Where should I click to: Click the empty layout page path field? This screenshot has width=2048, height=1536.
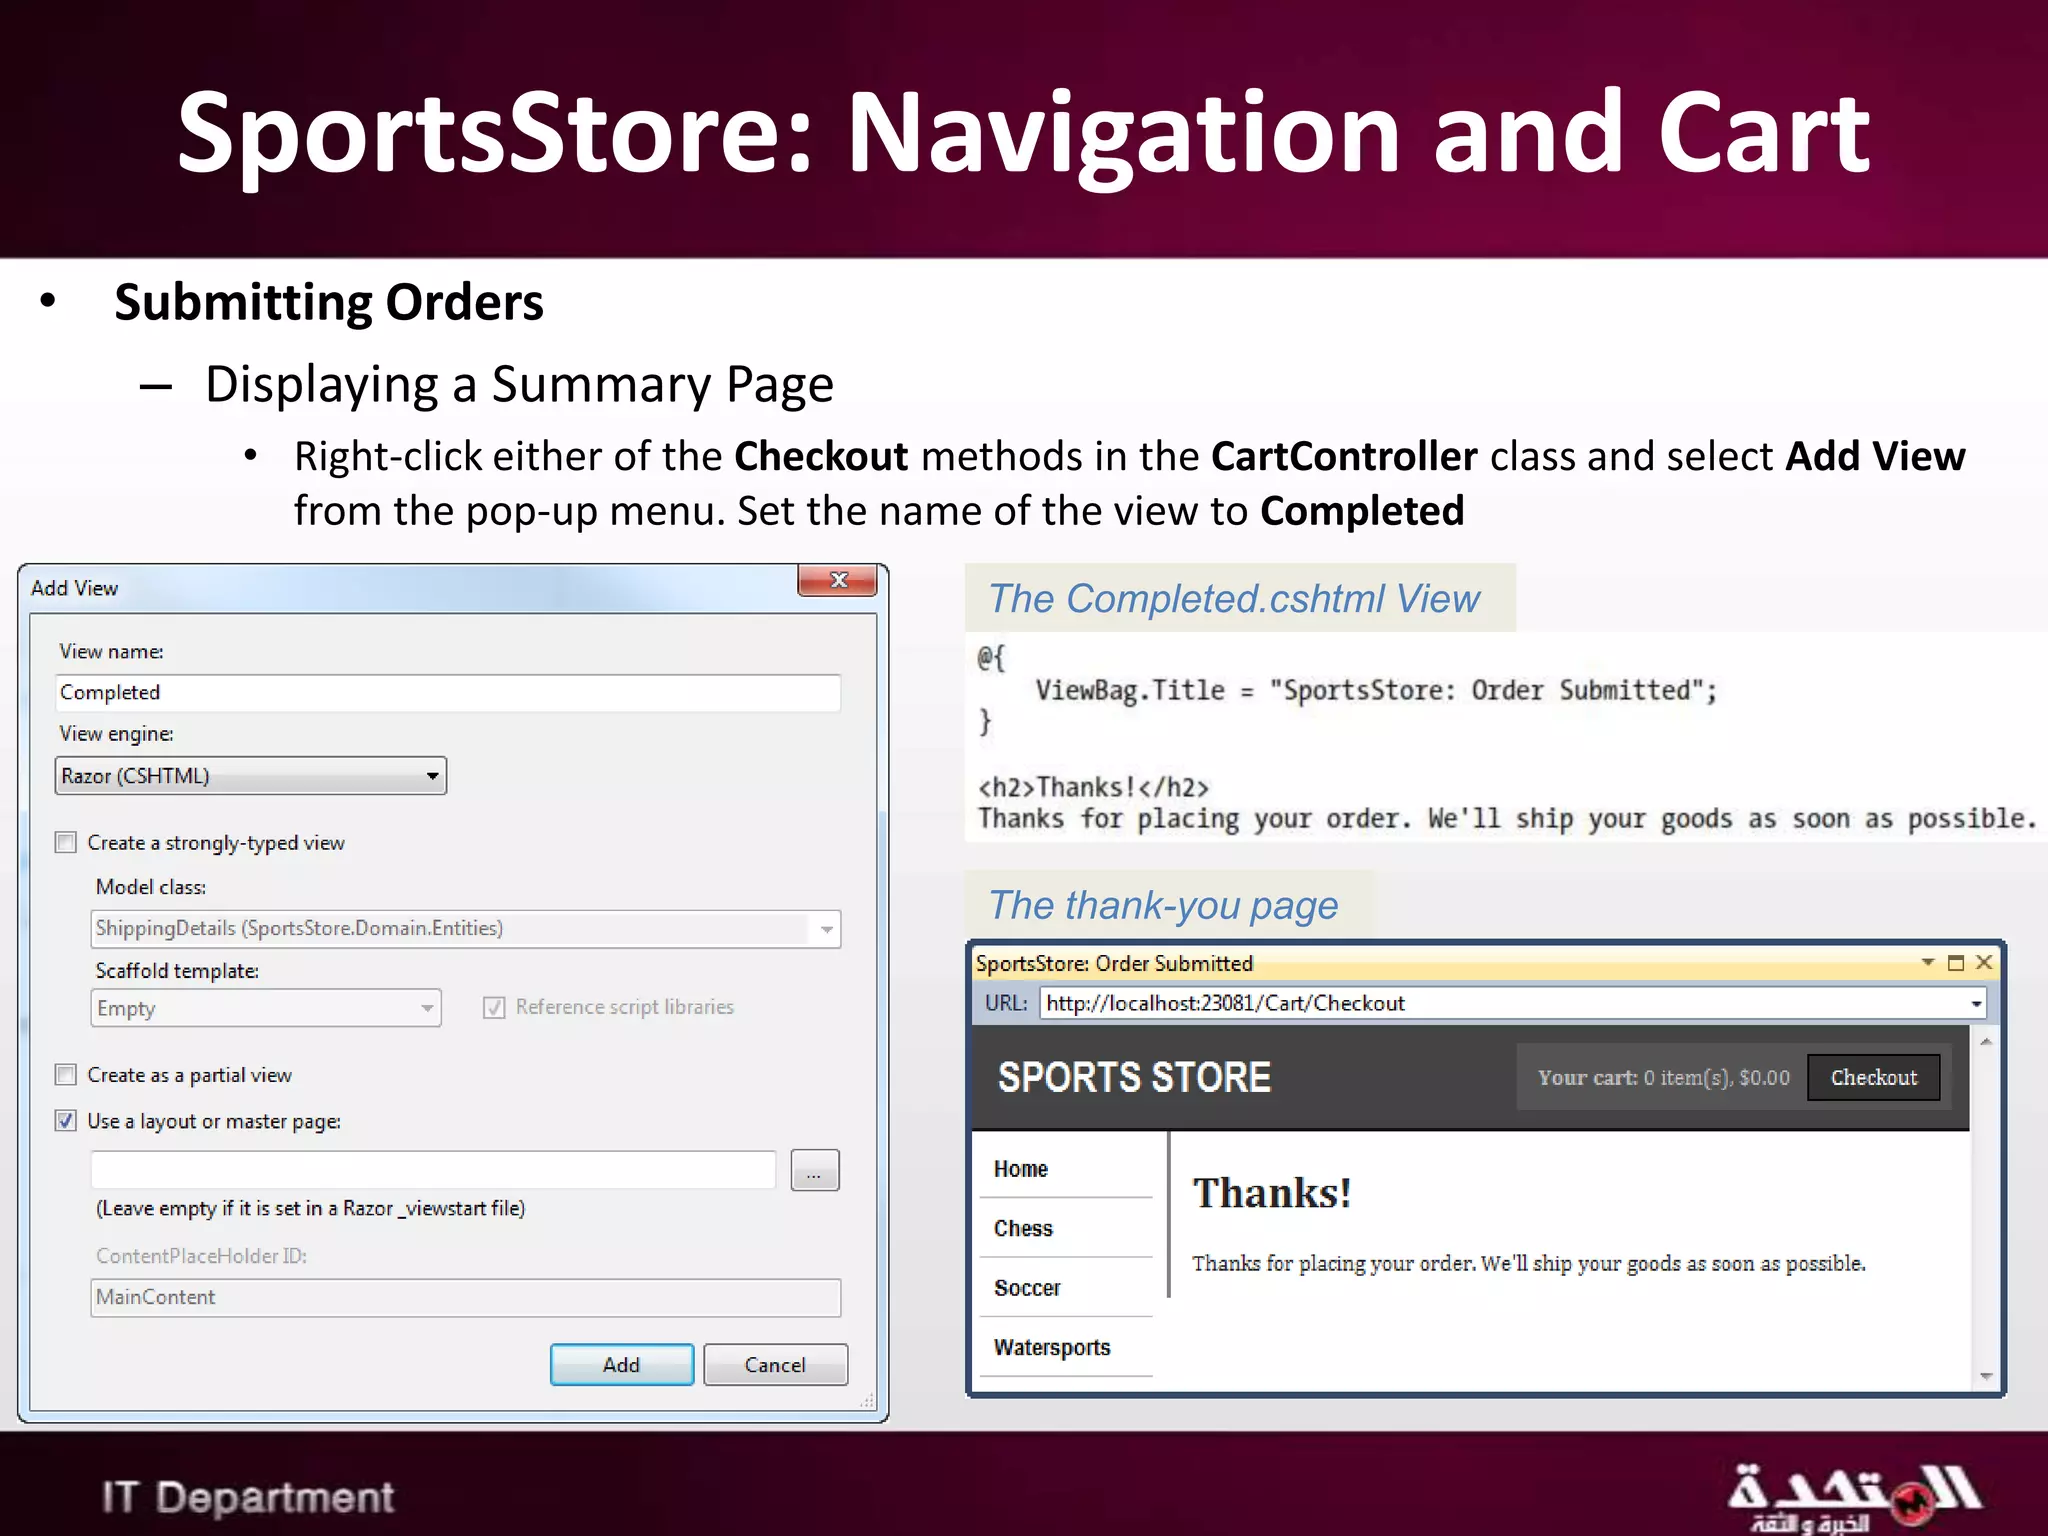[433, 1170]
